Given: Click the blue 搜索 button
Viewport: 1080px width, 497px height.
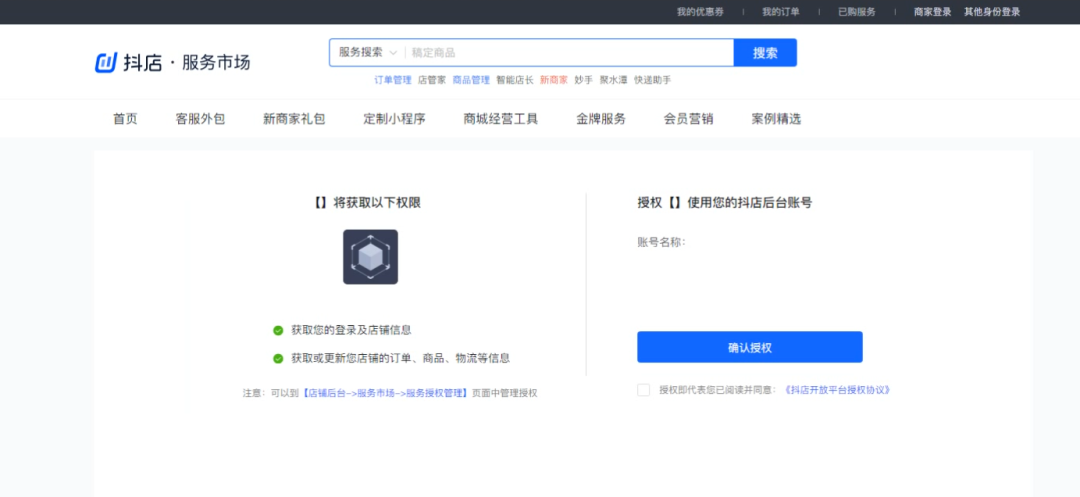Looking at the screenshot, I should click(765, 52).
